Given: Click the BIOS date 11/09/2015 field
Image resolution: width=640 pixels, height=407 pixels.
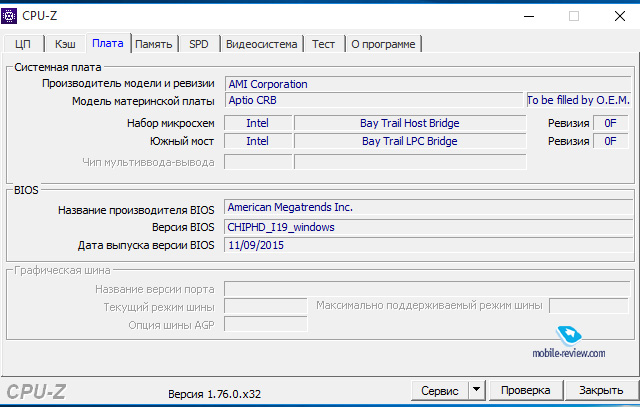Looking at the screenshot, I should (x=429, y=245).
